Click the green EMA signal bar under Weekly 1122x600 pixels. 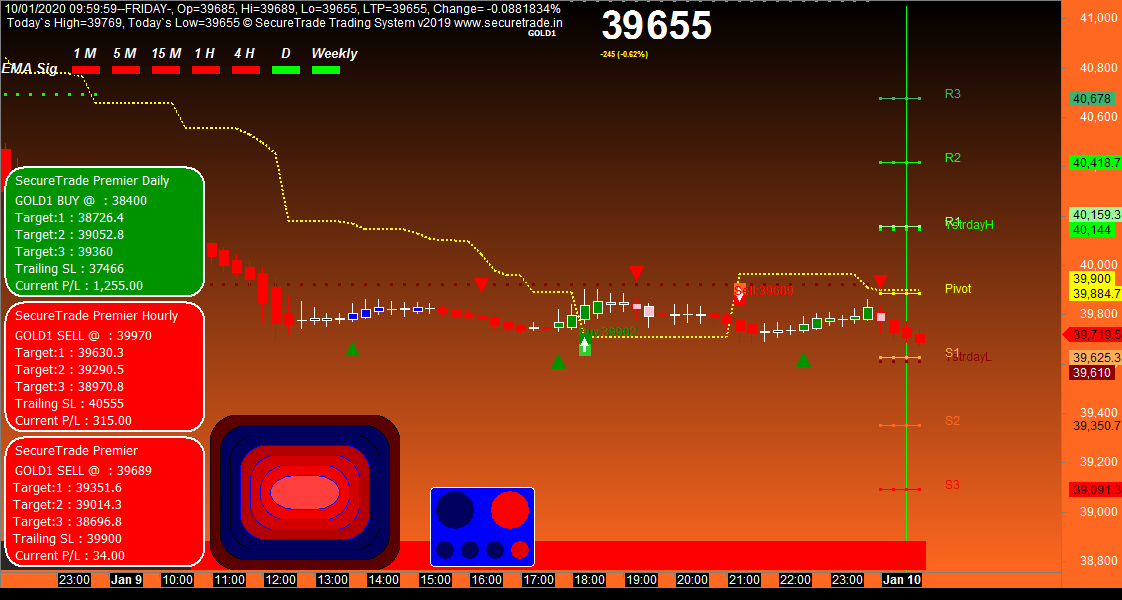point(326,69)
